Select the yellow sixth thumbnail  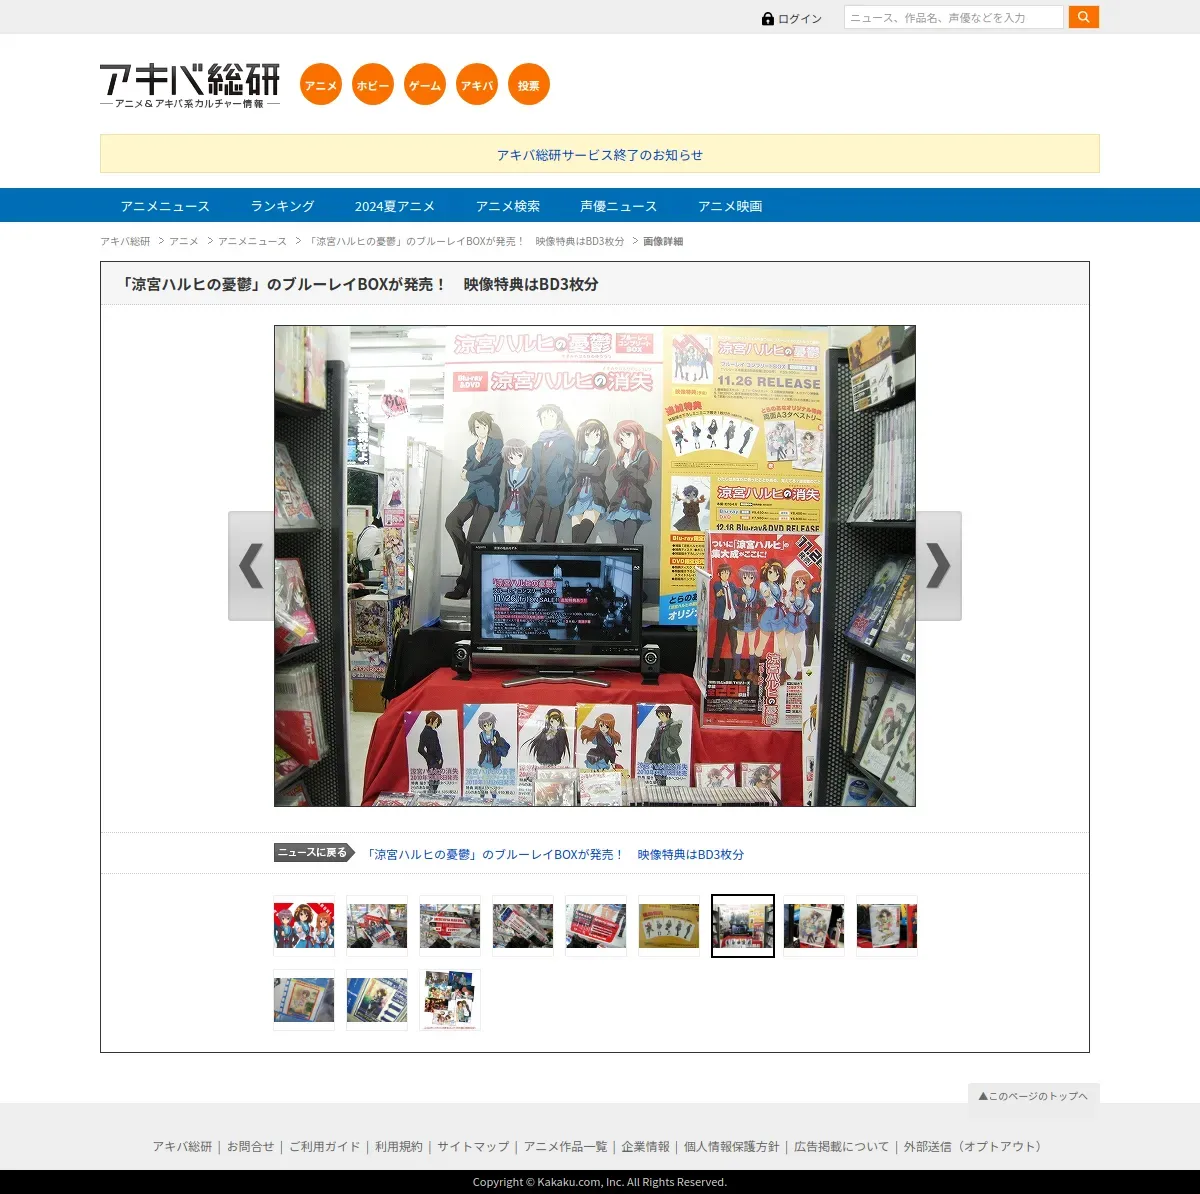click(x=669, y=926)
